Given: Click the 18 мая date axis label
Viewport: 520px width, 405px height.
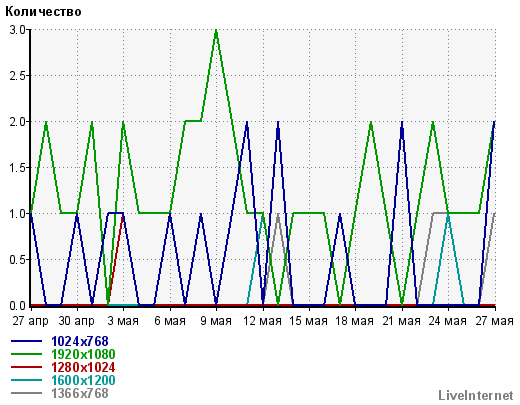Looking at the screenshot, I should pos(355,321).
